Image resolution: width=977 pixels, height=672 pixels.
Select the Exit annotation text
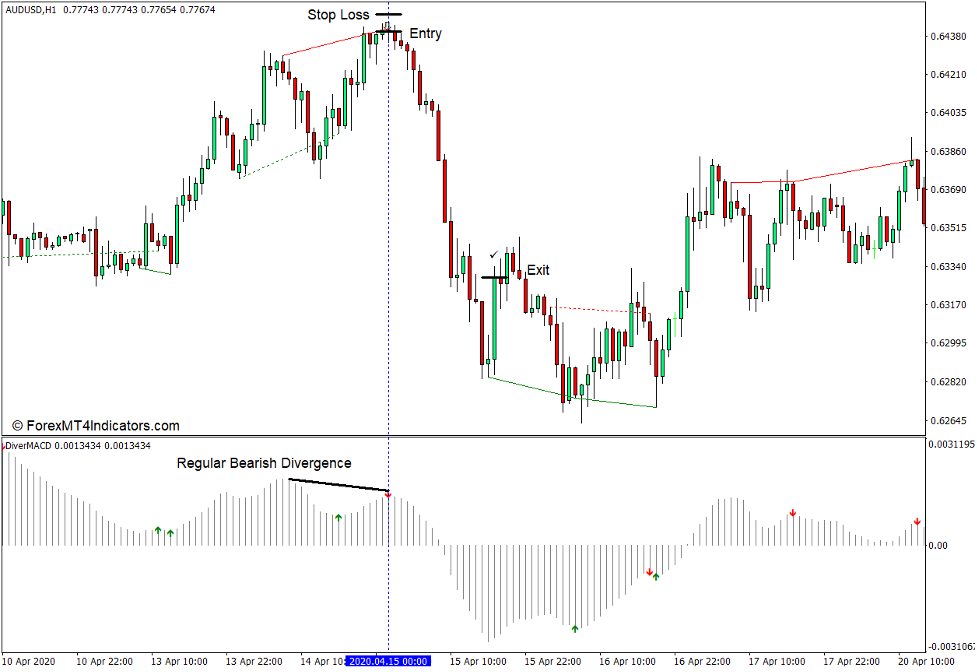(x=540, y=270)
